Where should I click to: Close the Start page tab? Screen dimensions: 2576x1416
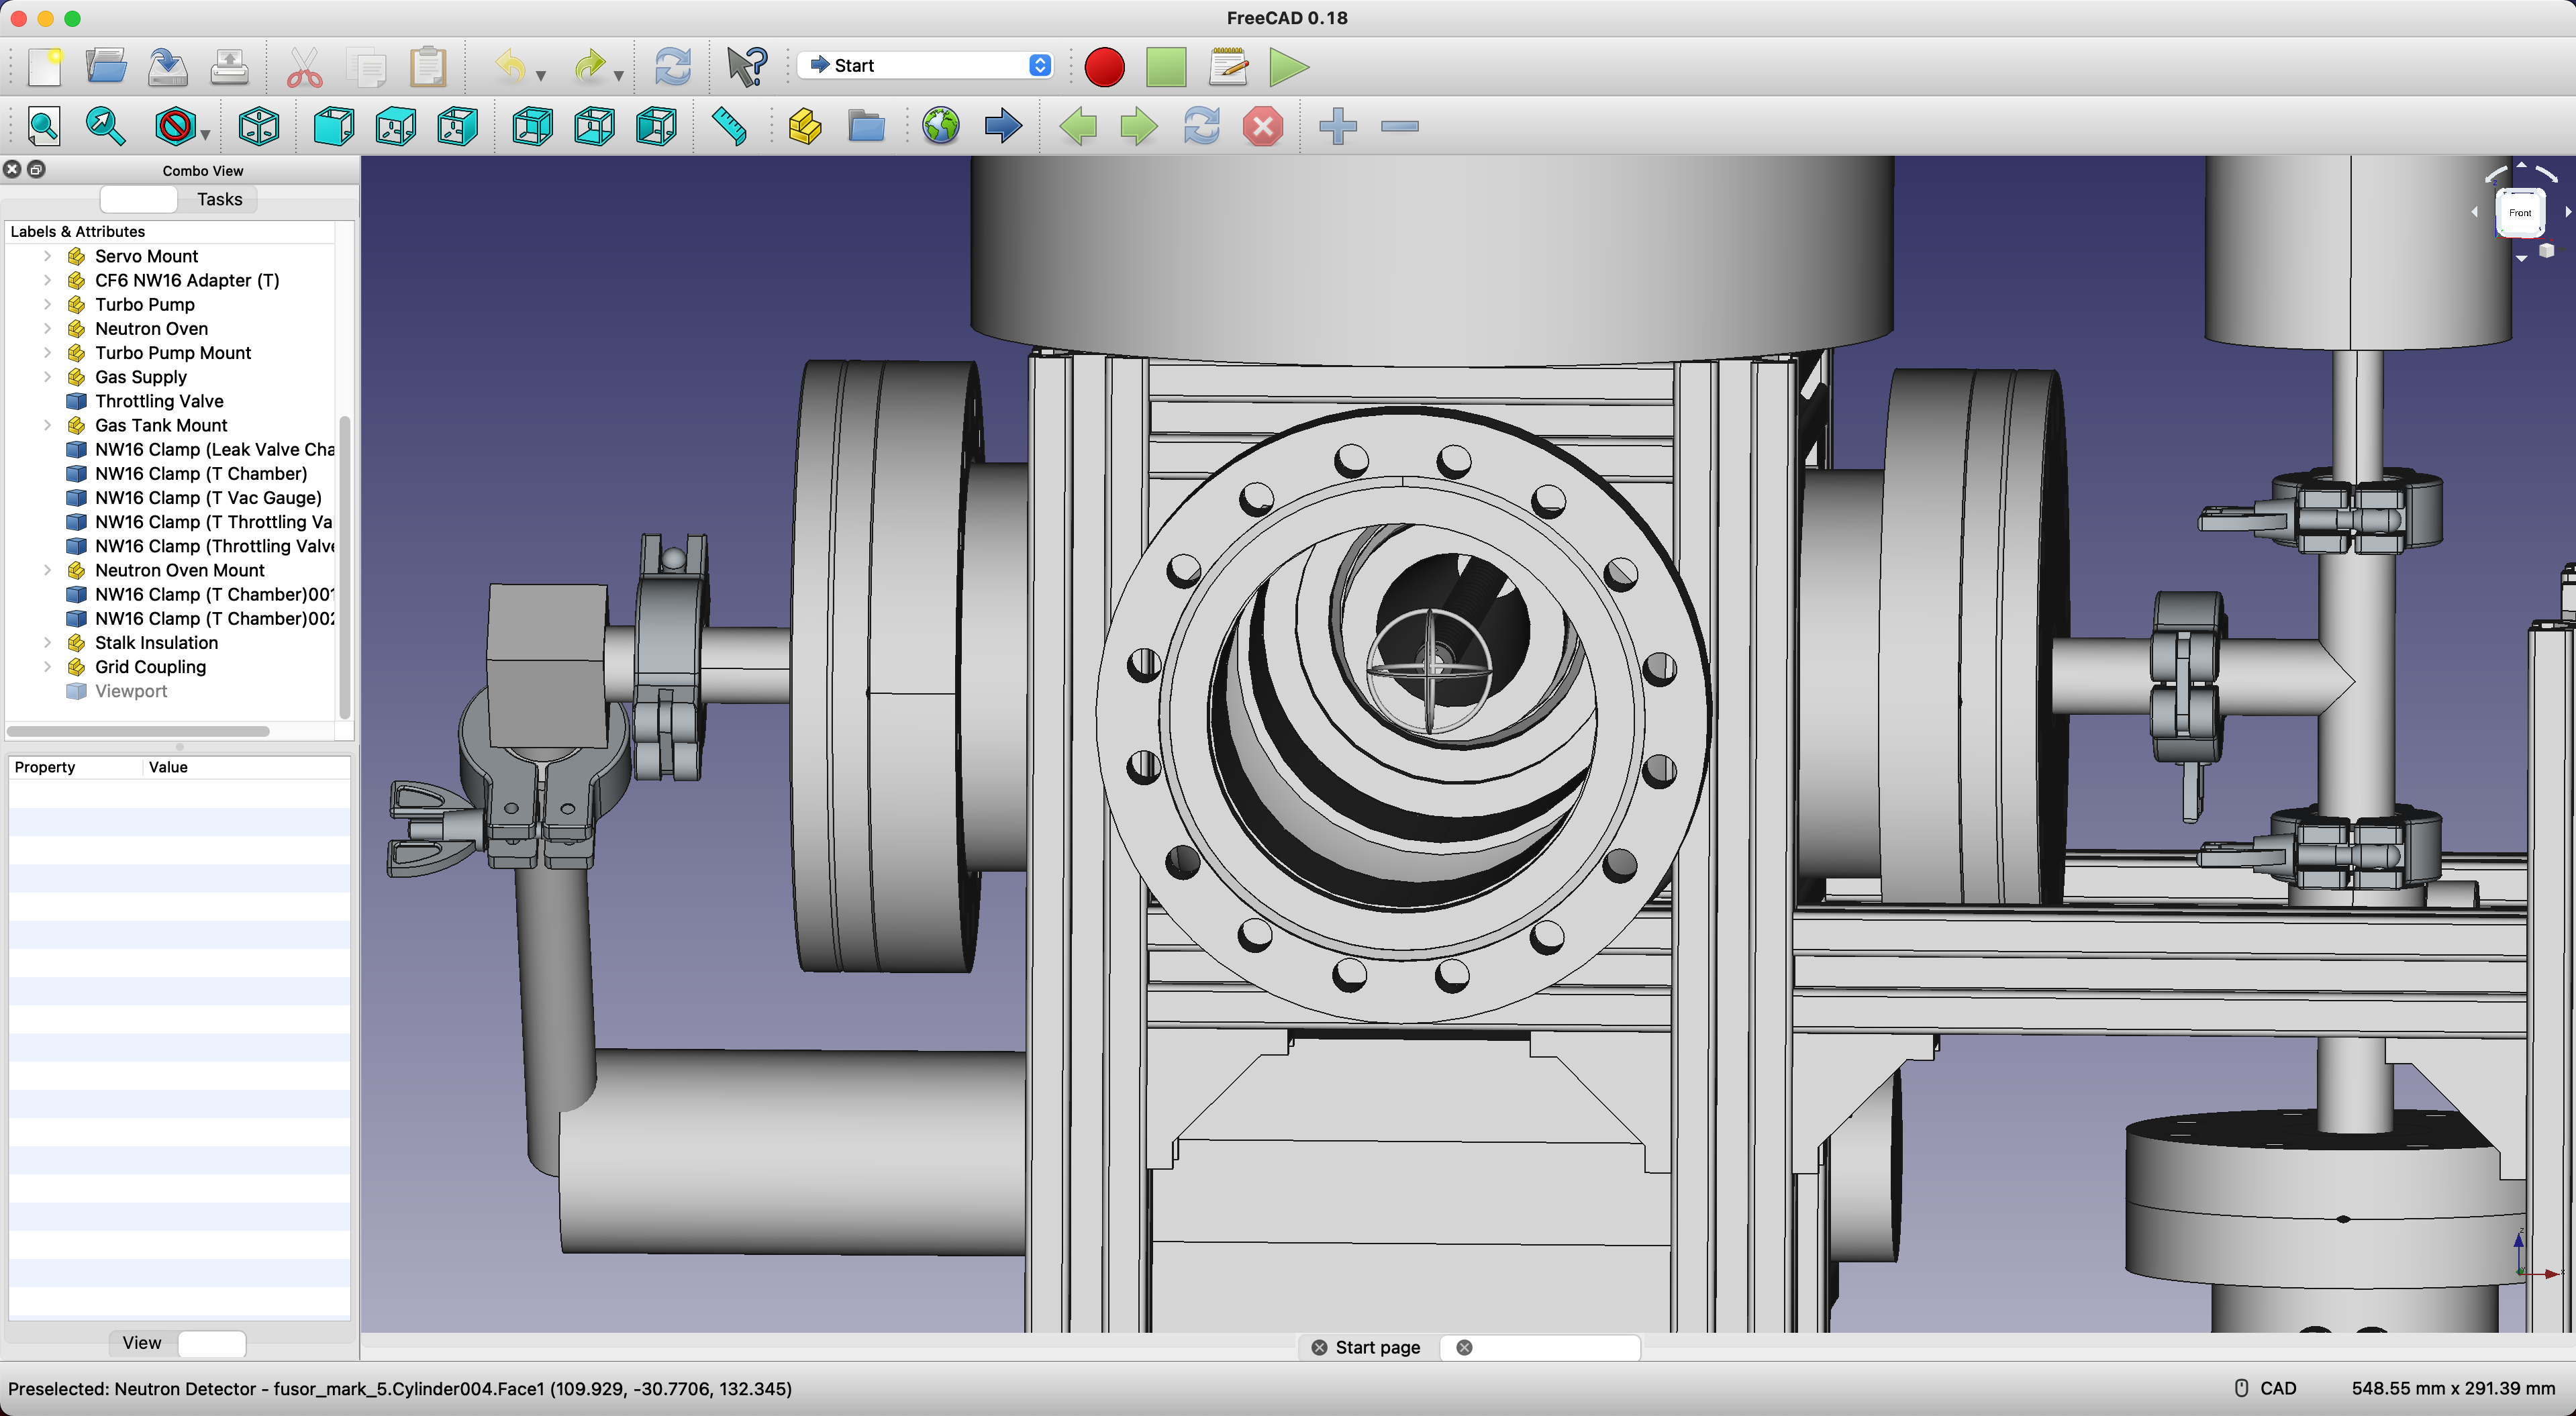(x=1319, y=1347)
